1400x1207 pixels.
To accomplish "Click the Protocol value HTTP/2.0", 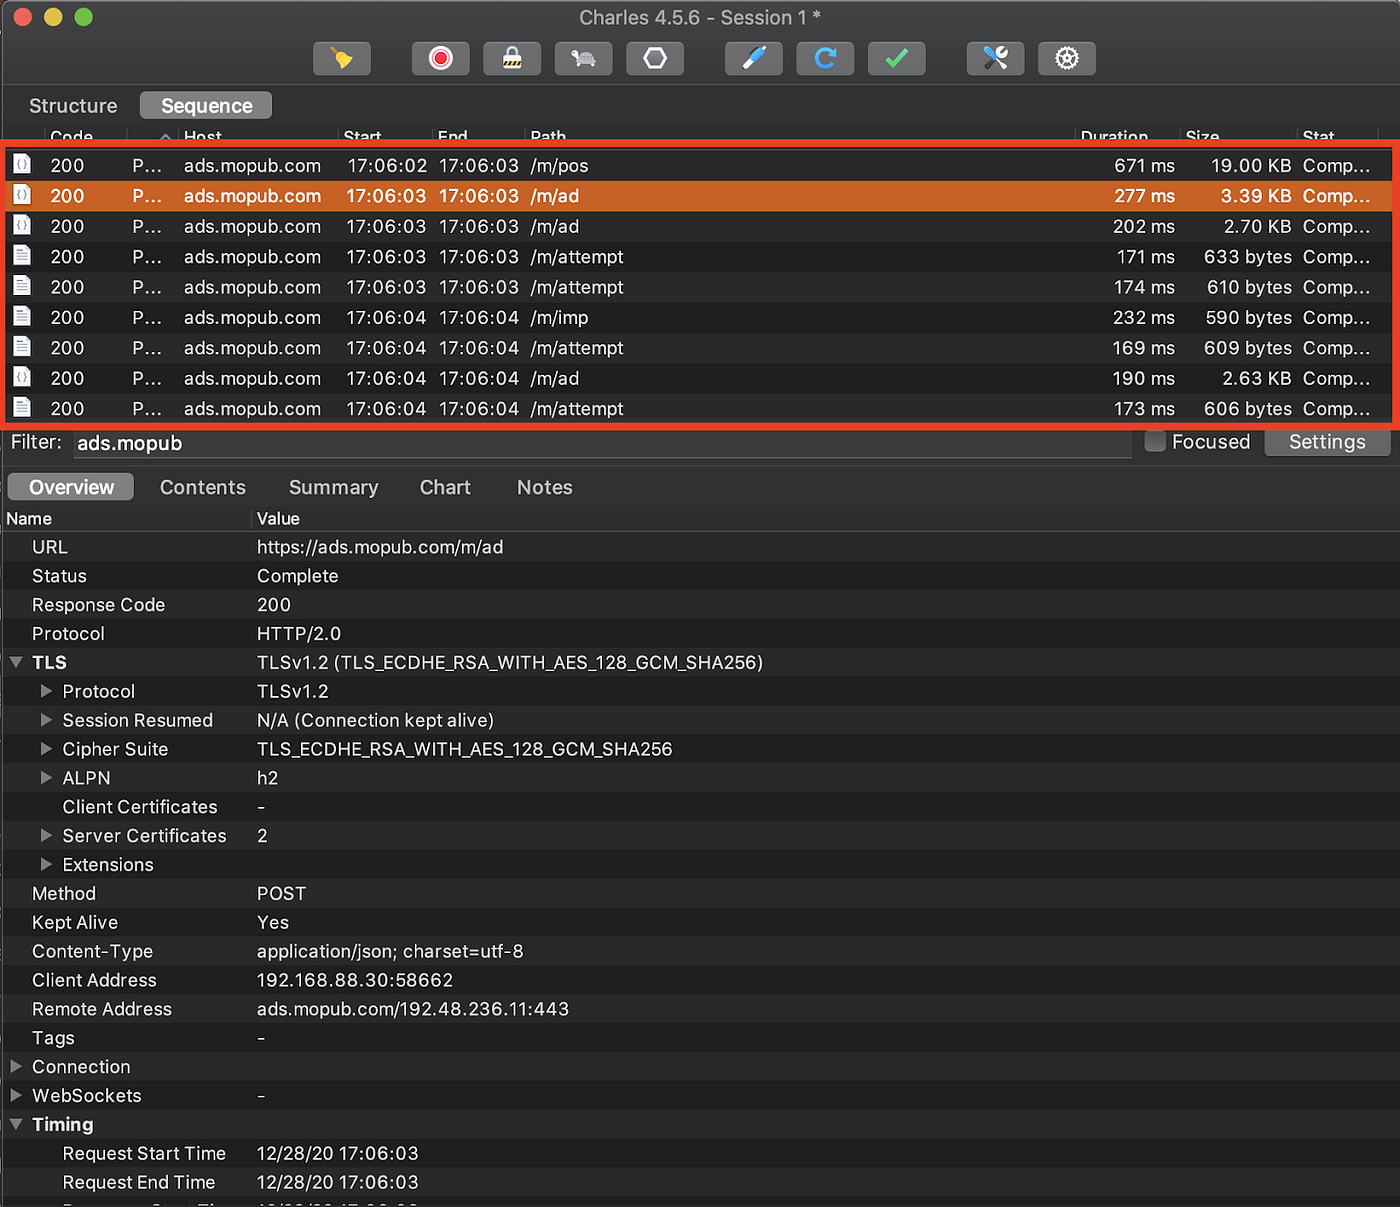I will pyautogui.click(x=299, y=634).
